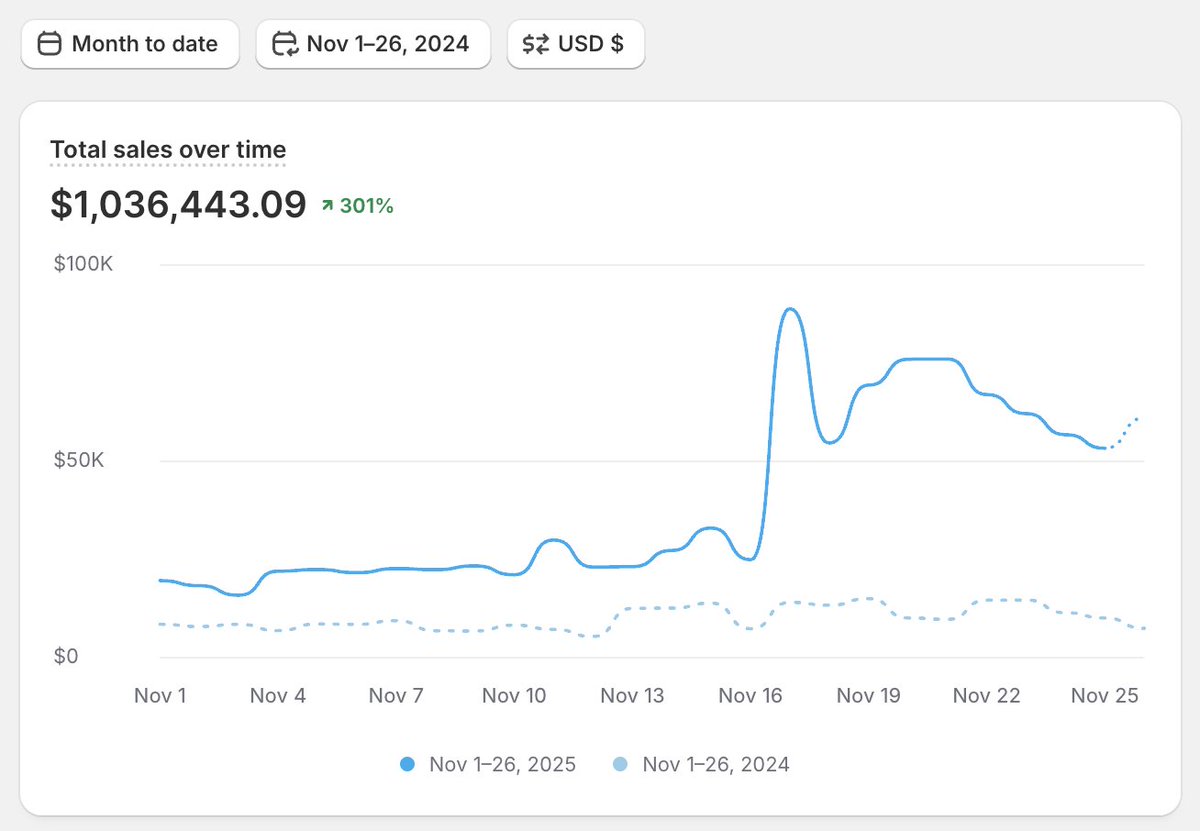Screen dimensions: 1200x831
Task: Open the Total sales over time report
Action: click(168, 150)
